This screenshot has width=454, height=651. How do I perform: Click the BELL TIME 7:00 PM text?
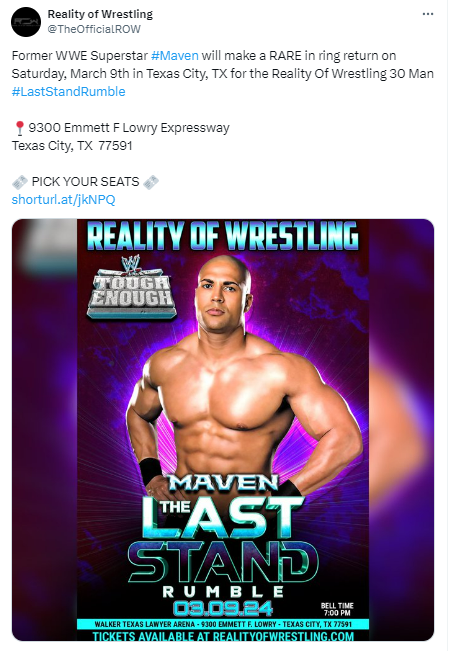(337, 609)
